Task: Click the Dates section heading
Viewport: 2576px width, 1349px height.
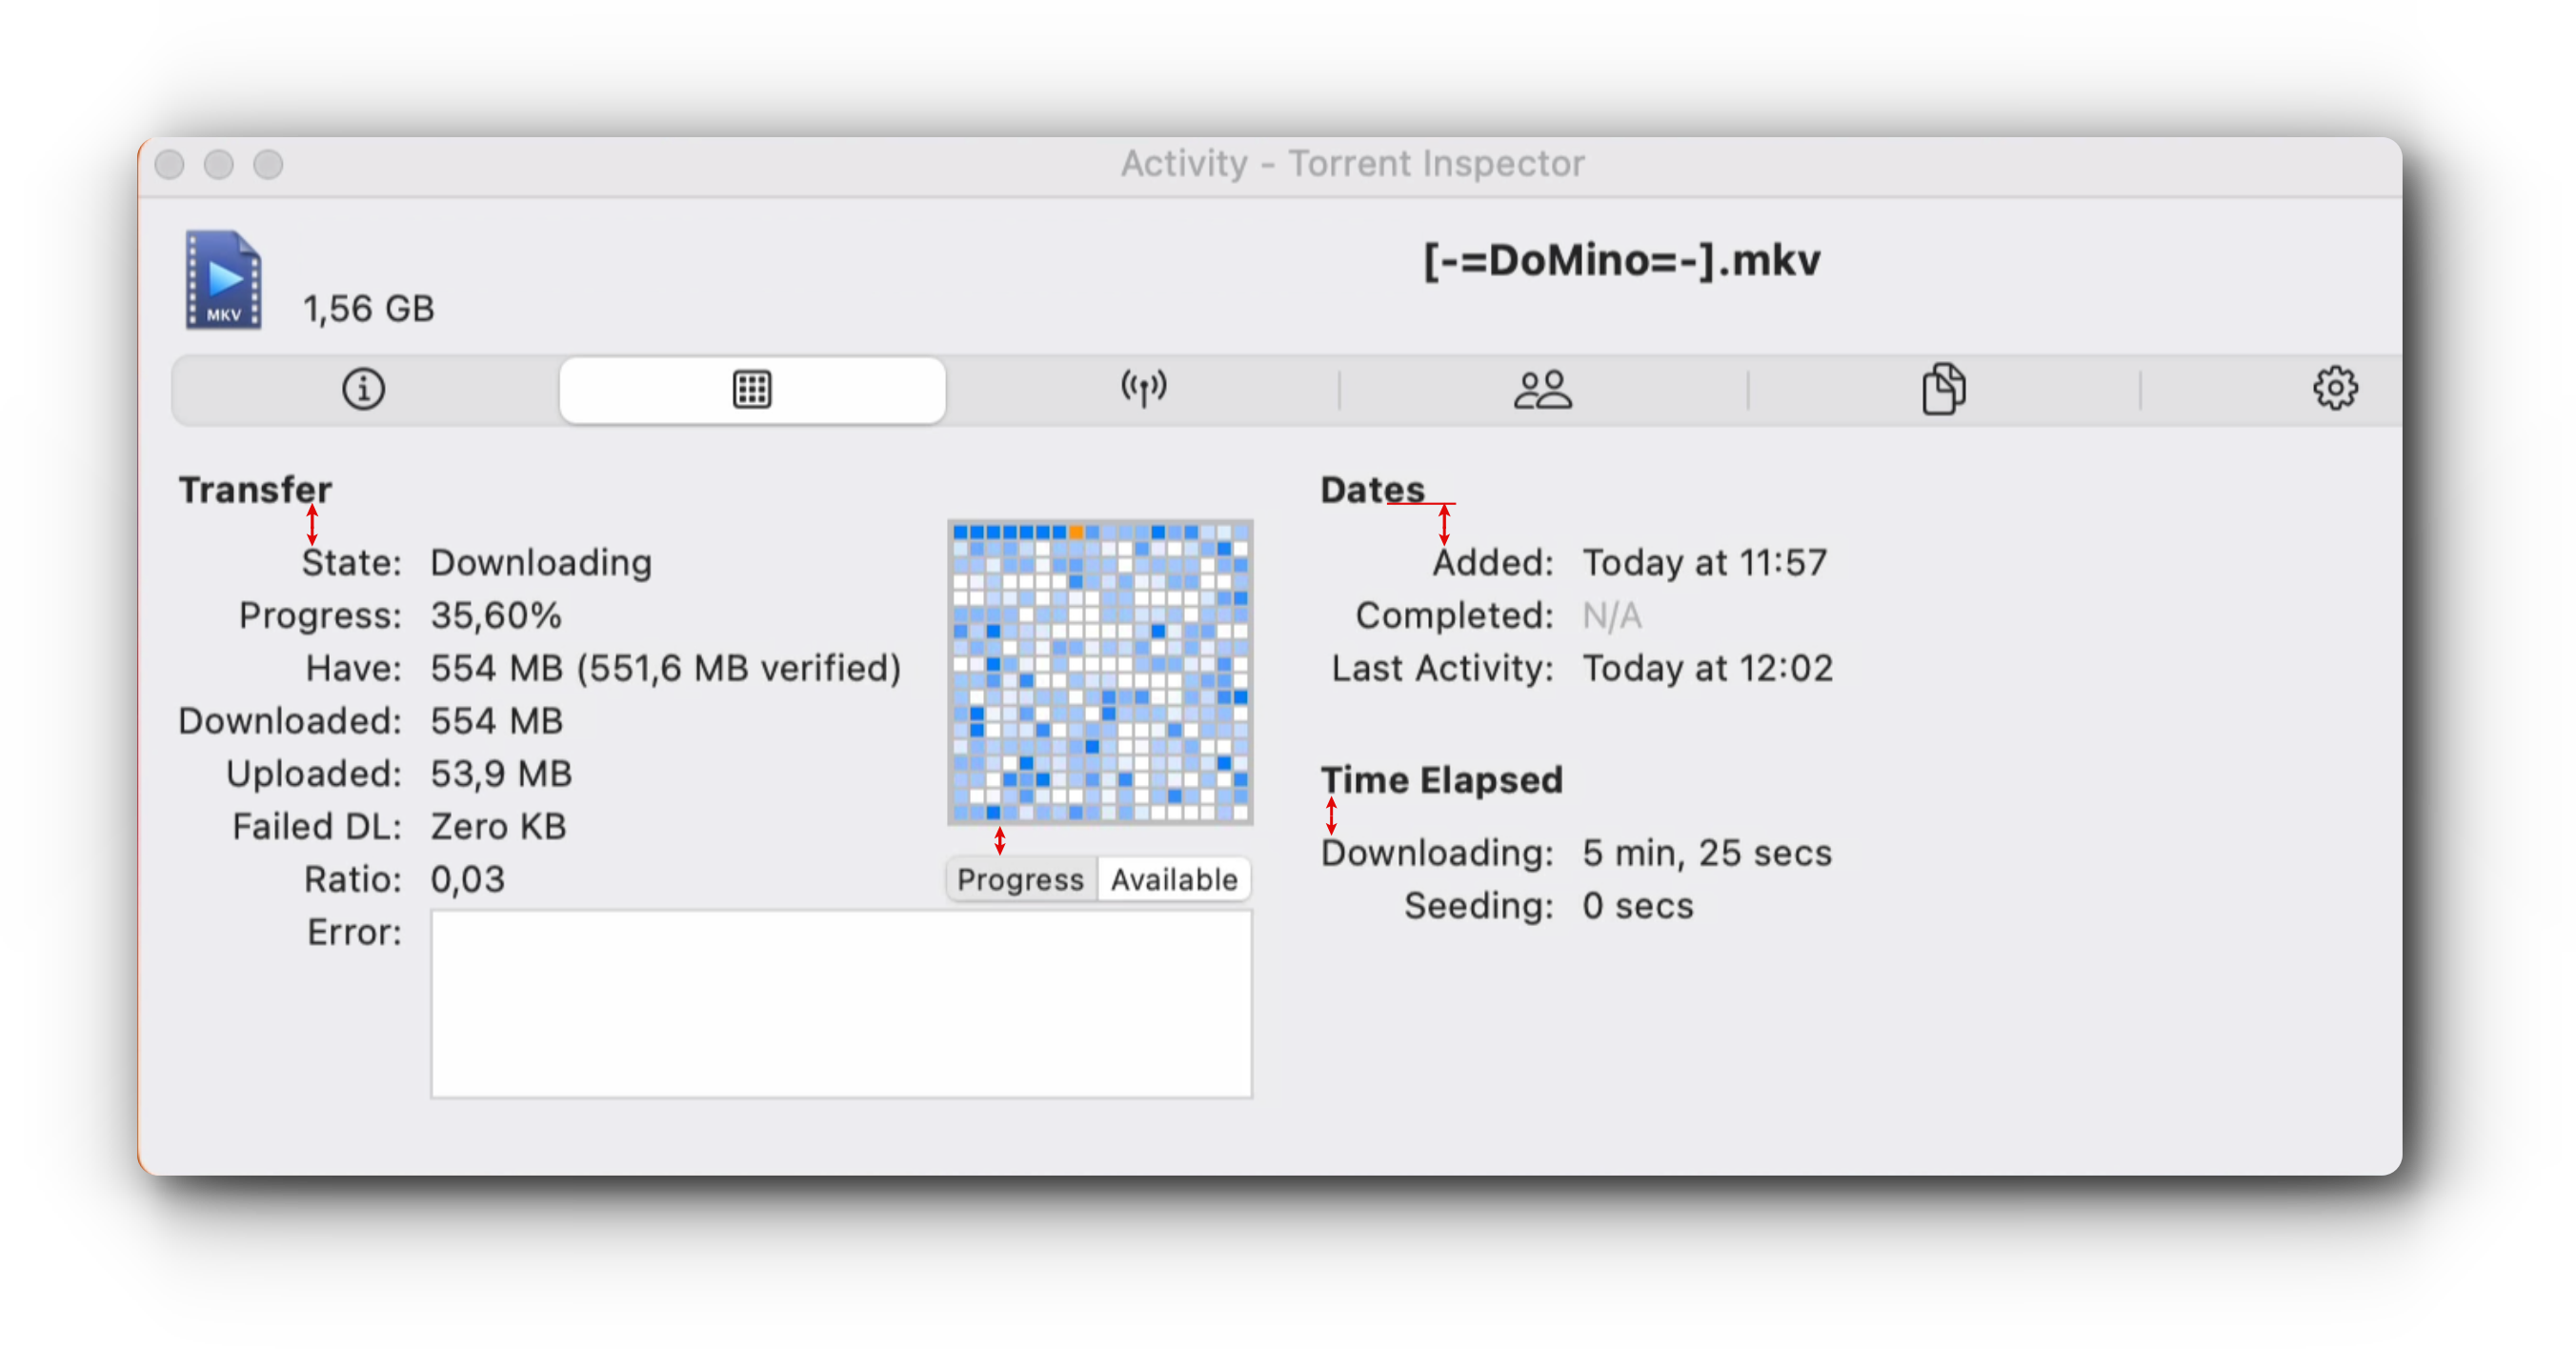Action: 1372,490
